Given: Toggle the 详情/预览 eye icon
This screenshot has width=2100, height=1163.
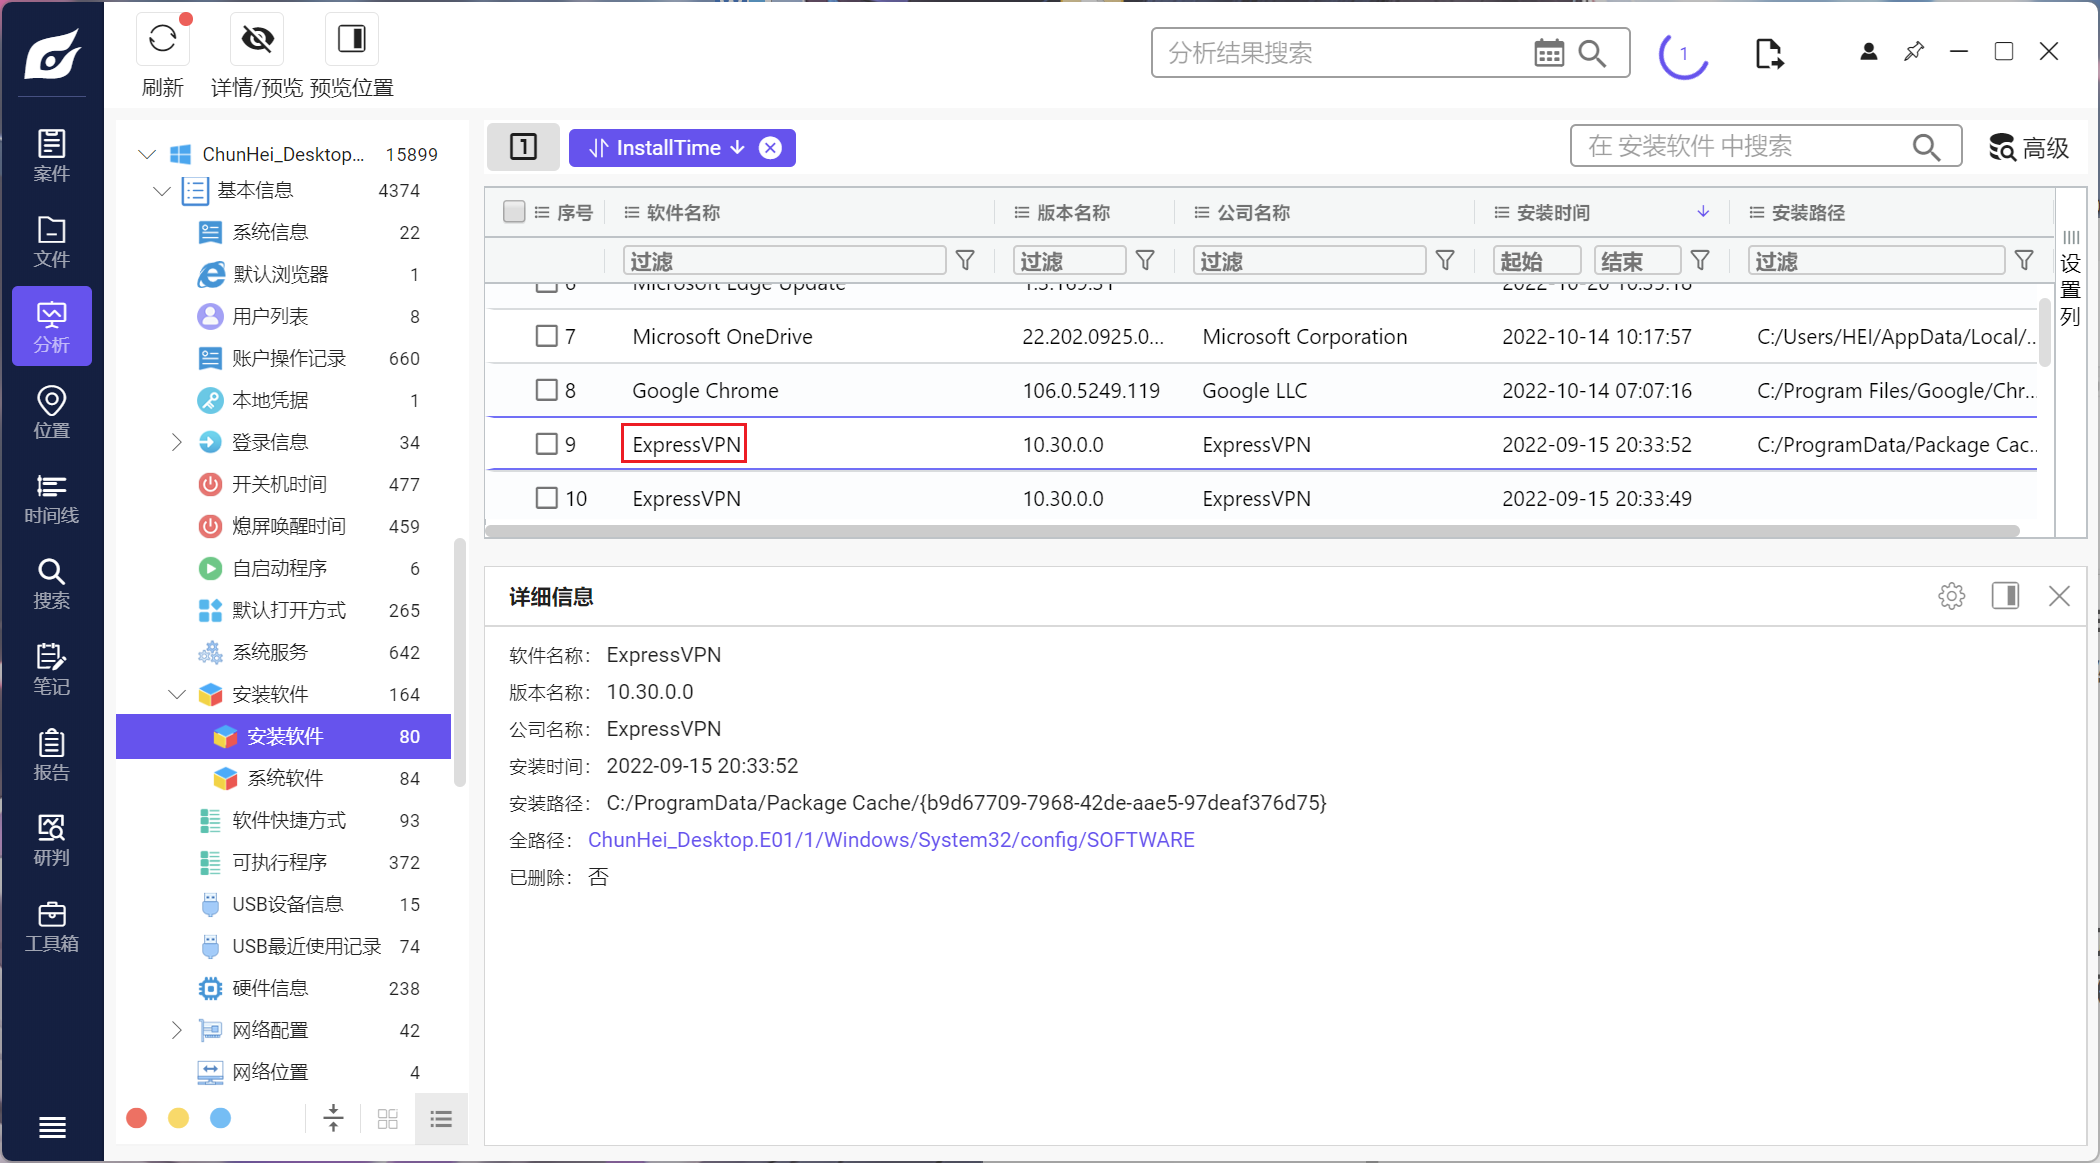Looking at the screenshot, I should (x=257, y=39).
